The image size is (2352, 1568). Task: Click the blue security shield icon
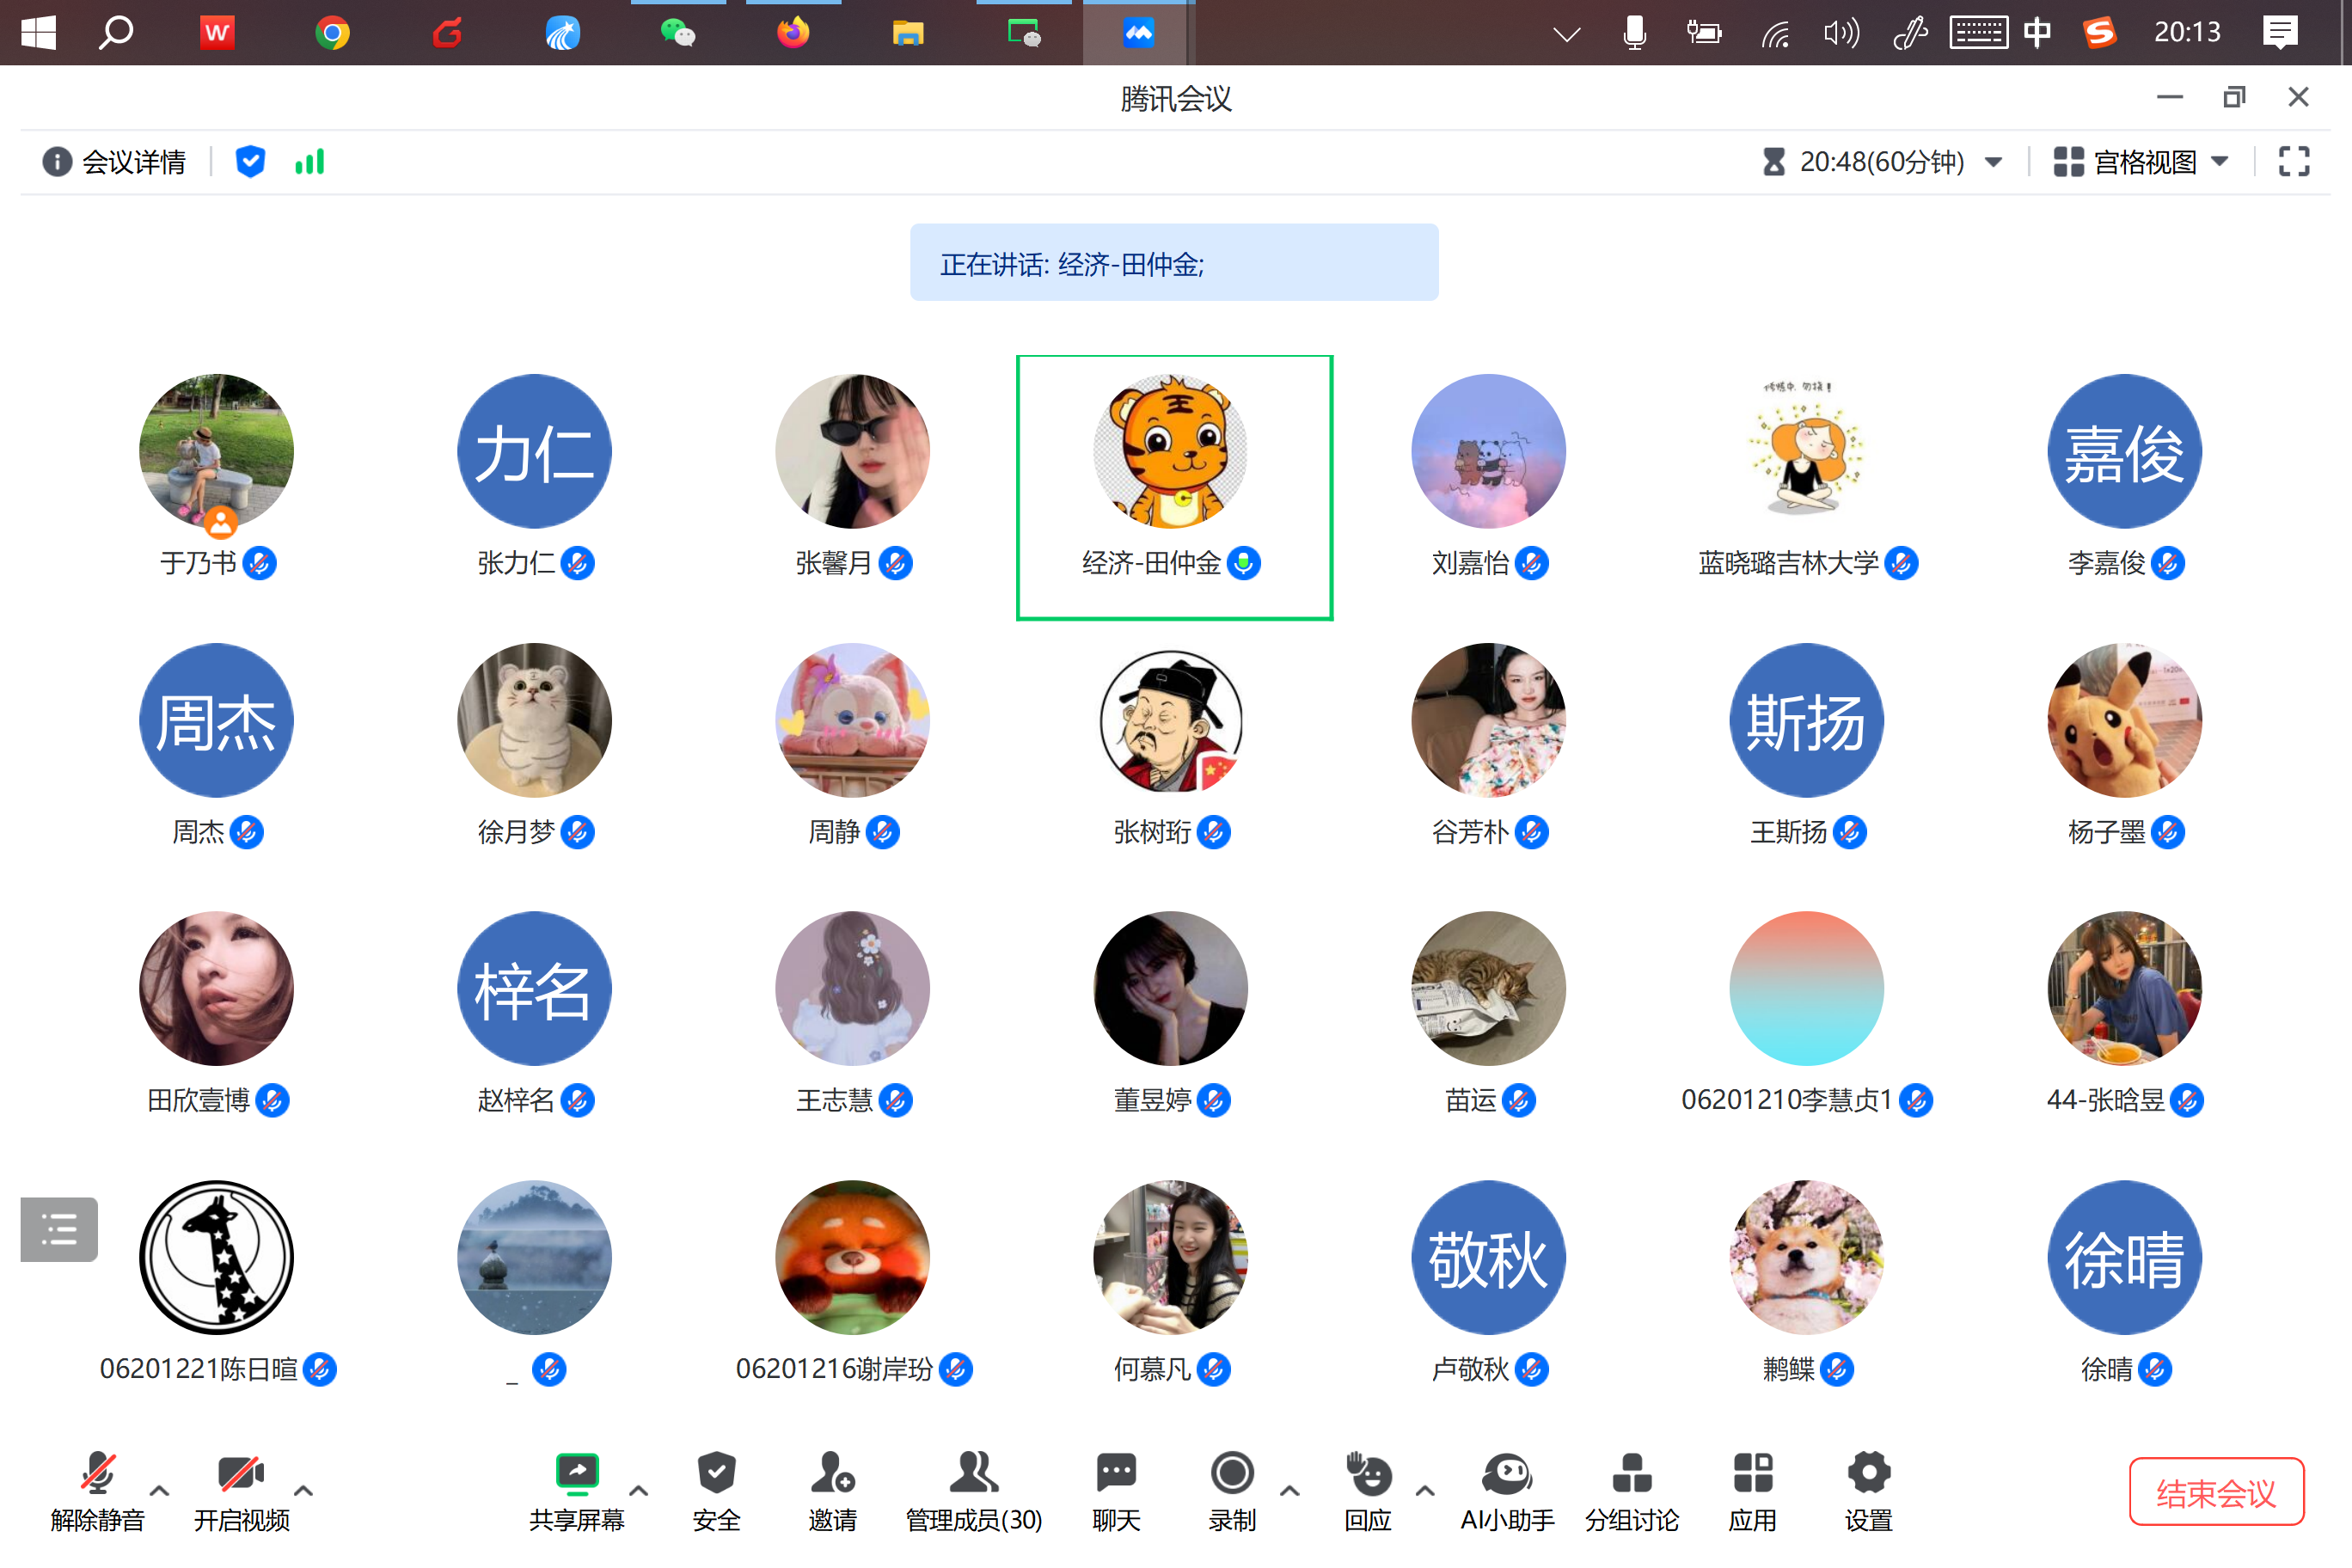pos(250,161)
